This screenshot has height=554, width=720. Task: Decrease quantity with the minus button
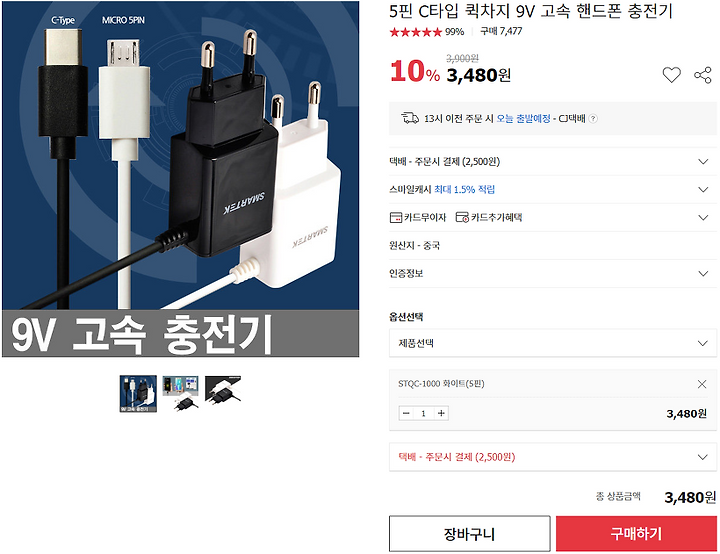tap(406, 413)
